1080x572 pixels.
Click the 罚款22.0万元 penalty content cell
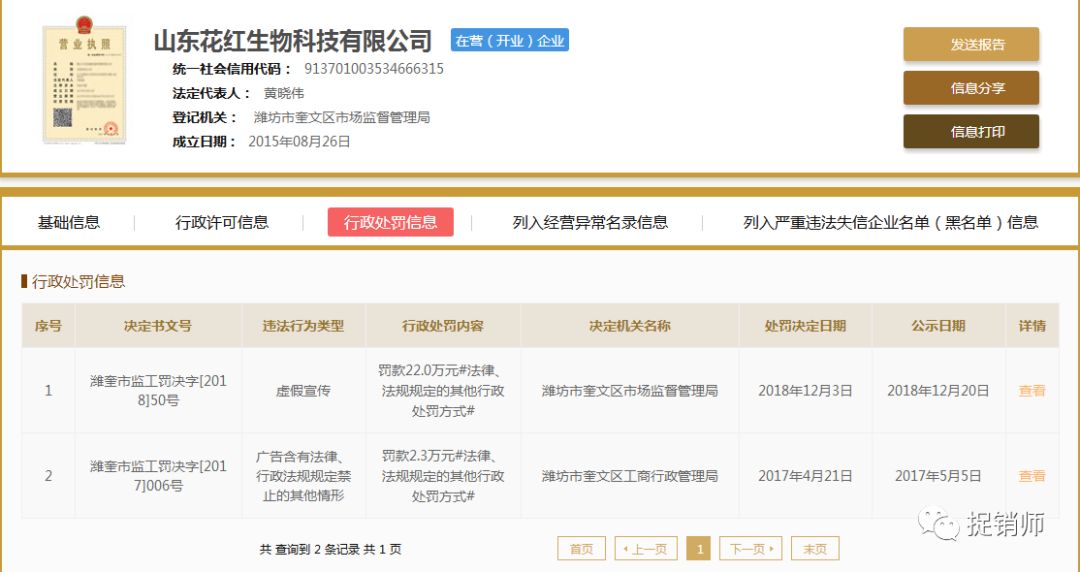[x=443, y=391]
